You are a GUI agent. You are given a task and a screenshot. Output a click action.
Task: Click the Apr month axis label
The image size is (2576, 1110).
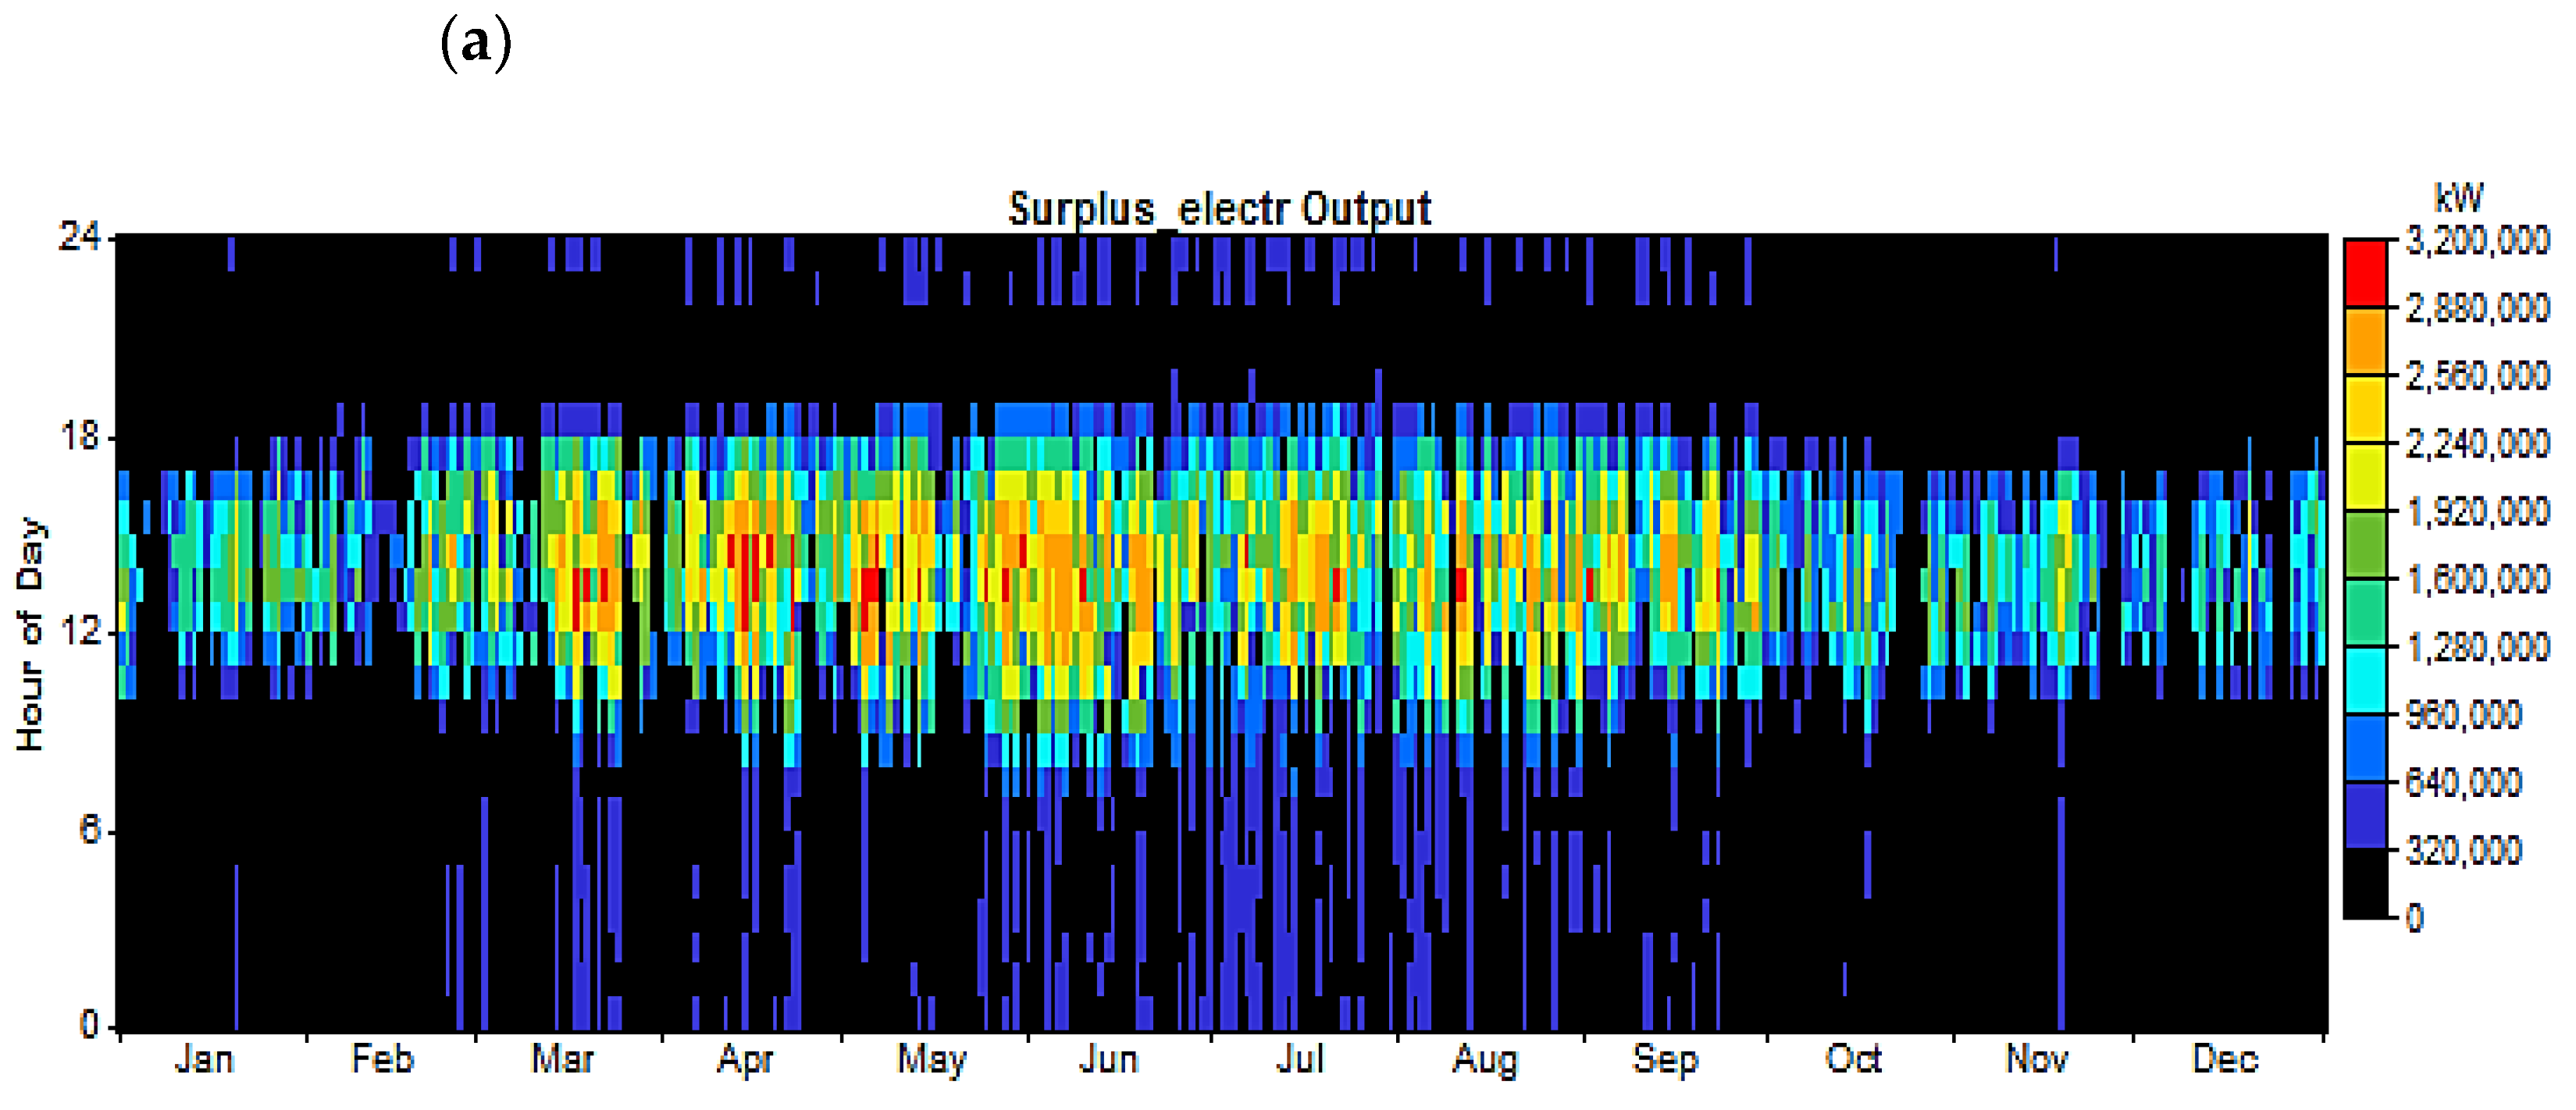[745, 1059]
